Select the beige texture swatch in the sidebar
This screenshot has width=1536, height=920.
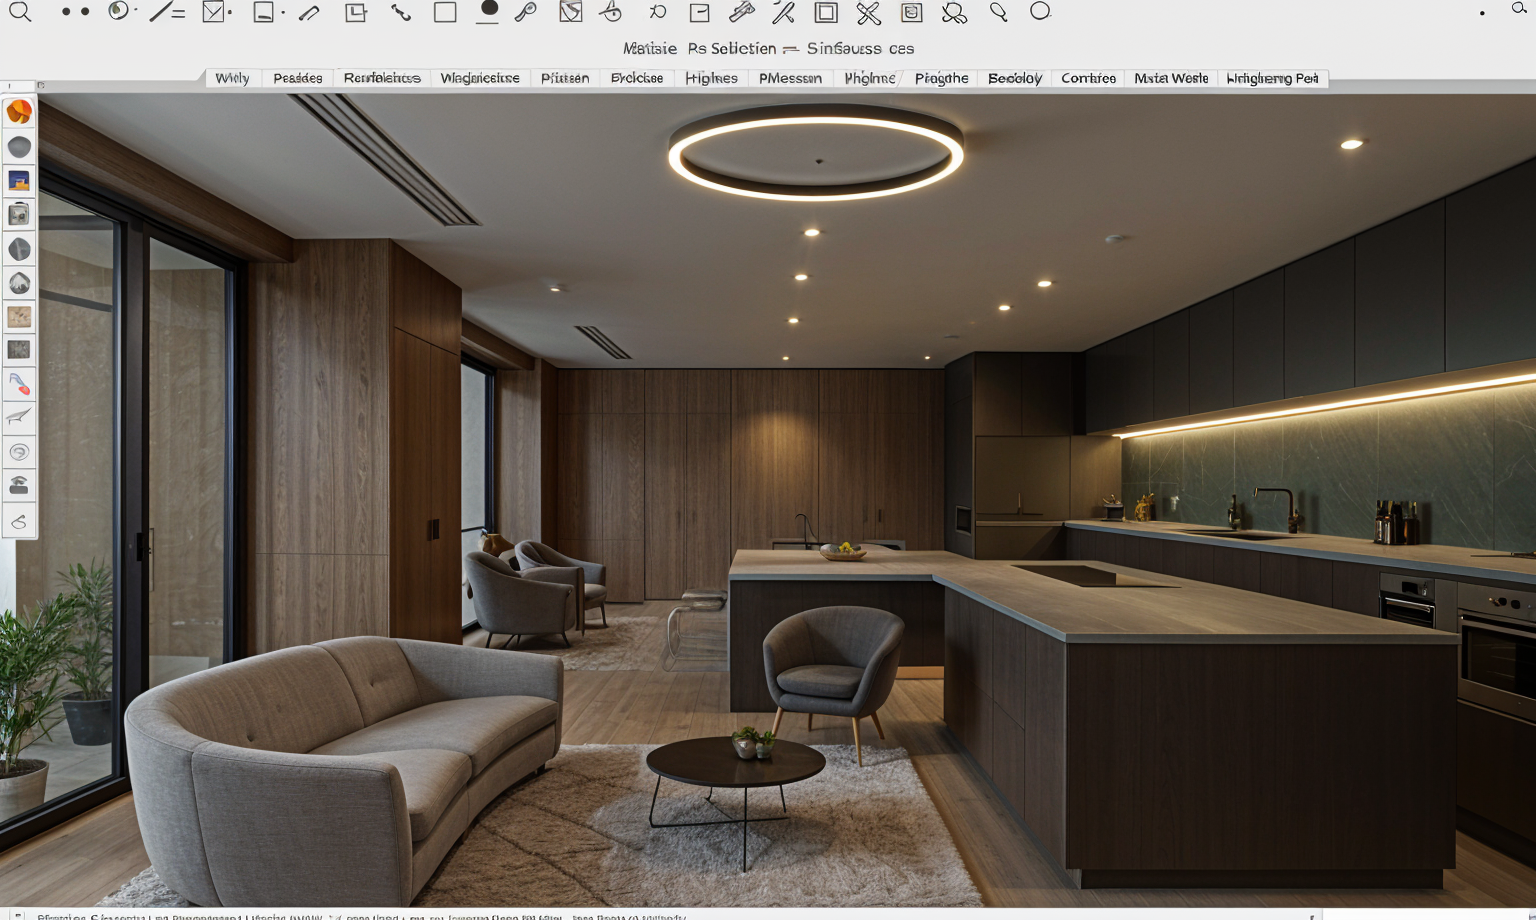[x=19, y=317]
